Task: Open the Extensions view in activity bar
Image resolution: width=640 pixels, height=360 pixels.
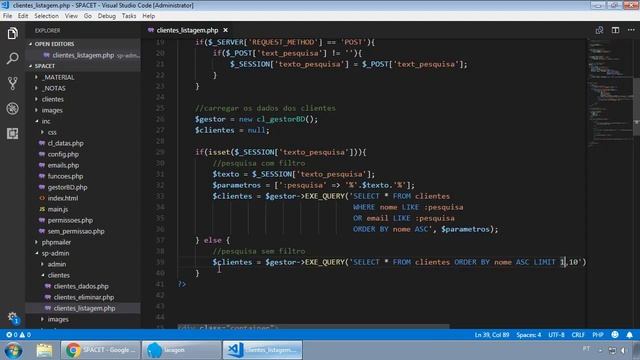Action: point(12,133)
